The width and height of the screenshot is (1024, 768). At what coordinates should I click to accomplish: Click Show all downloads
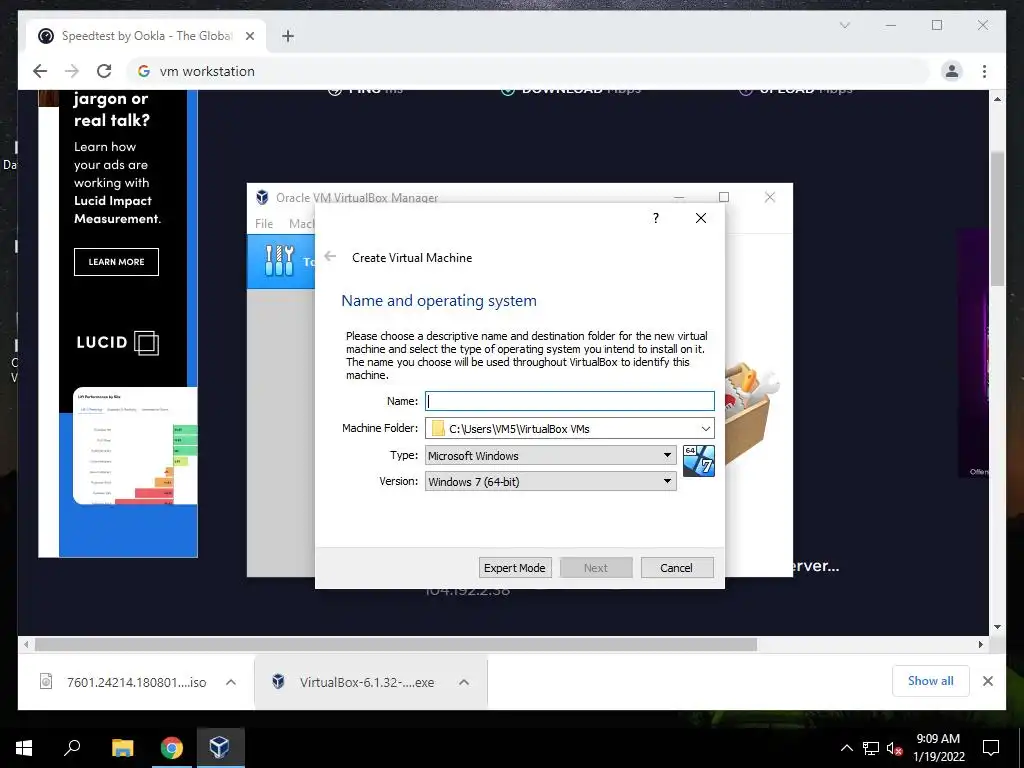click(931, 680)
